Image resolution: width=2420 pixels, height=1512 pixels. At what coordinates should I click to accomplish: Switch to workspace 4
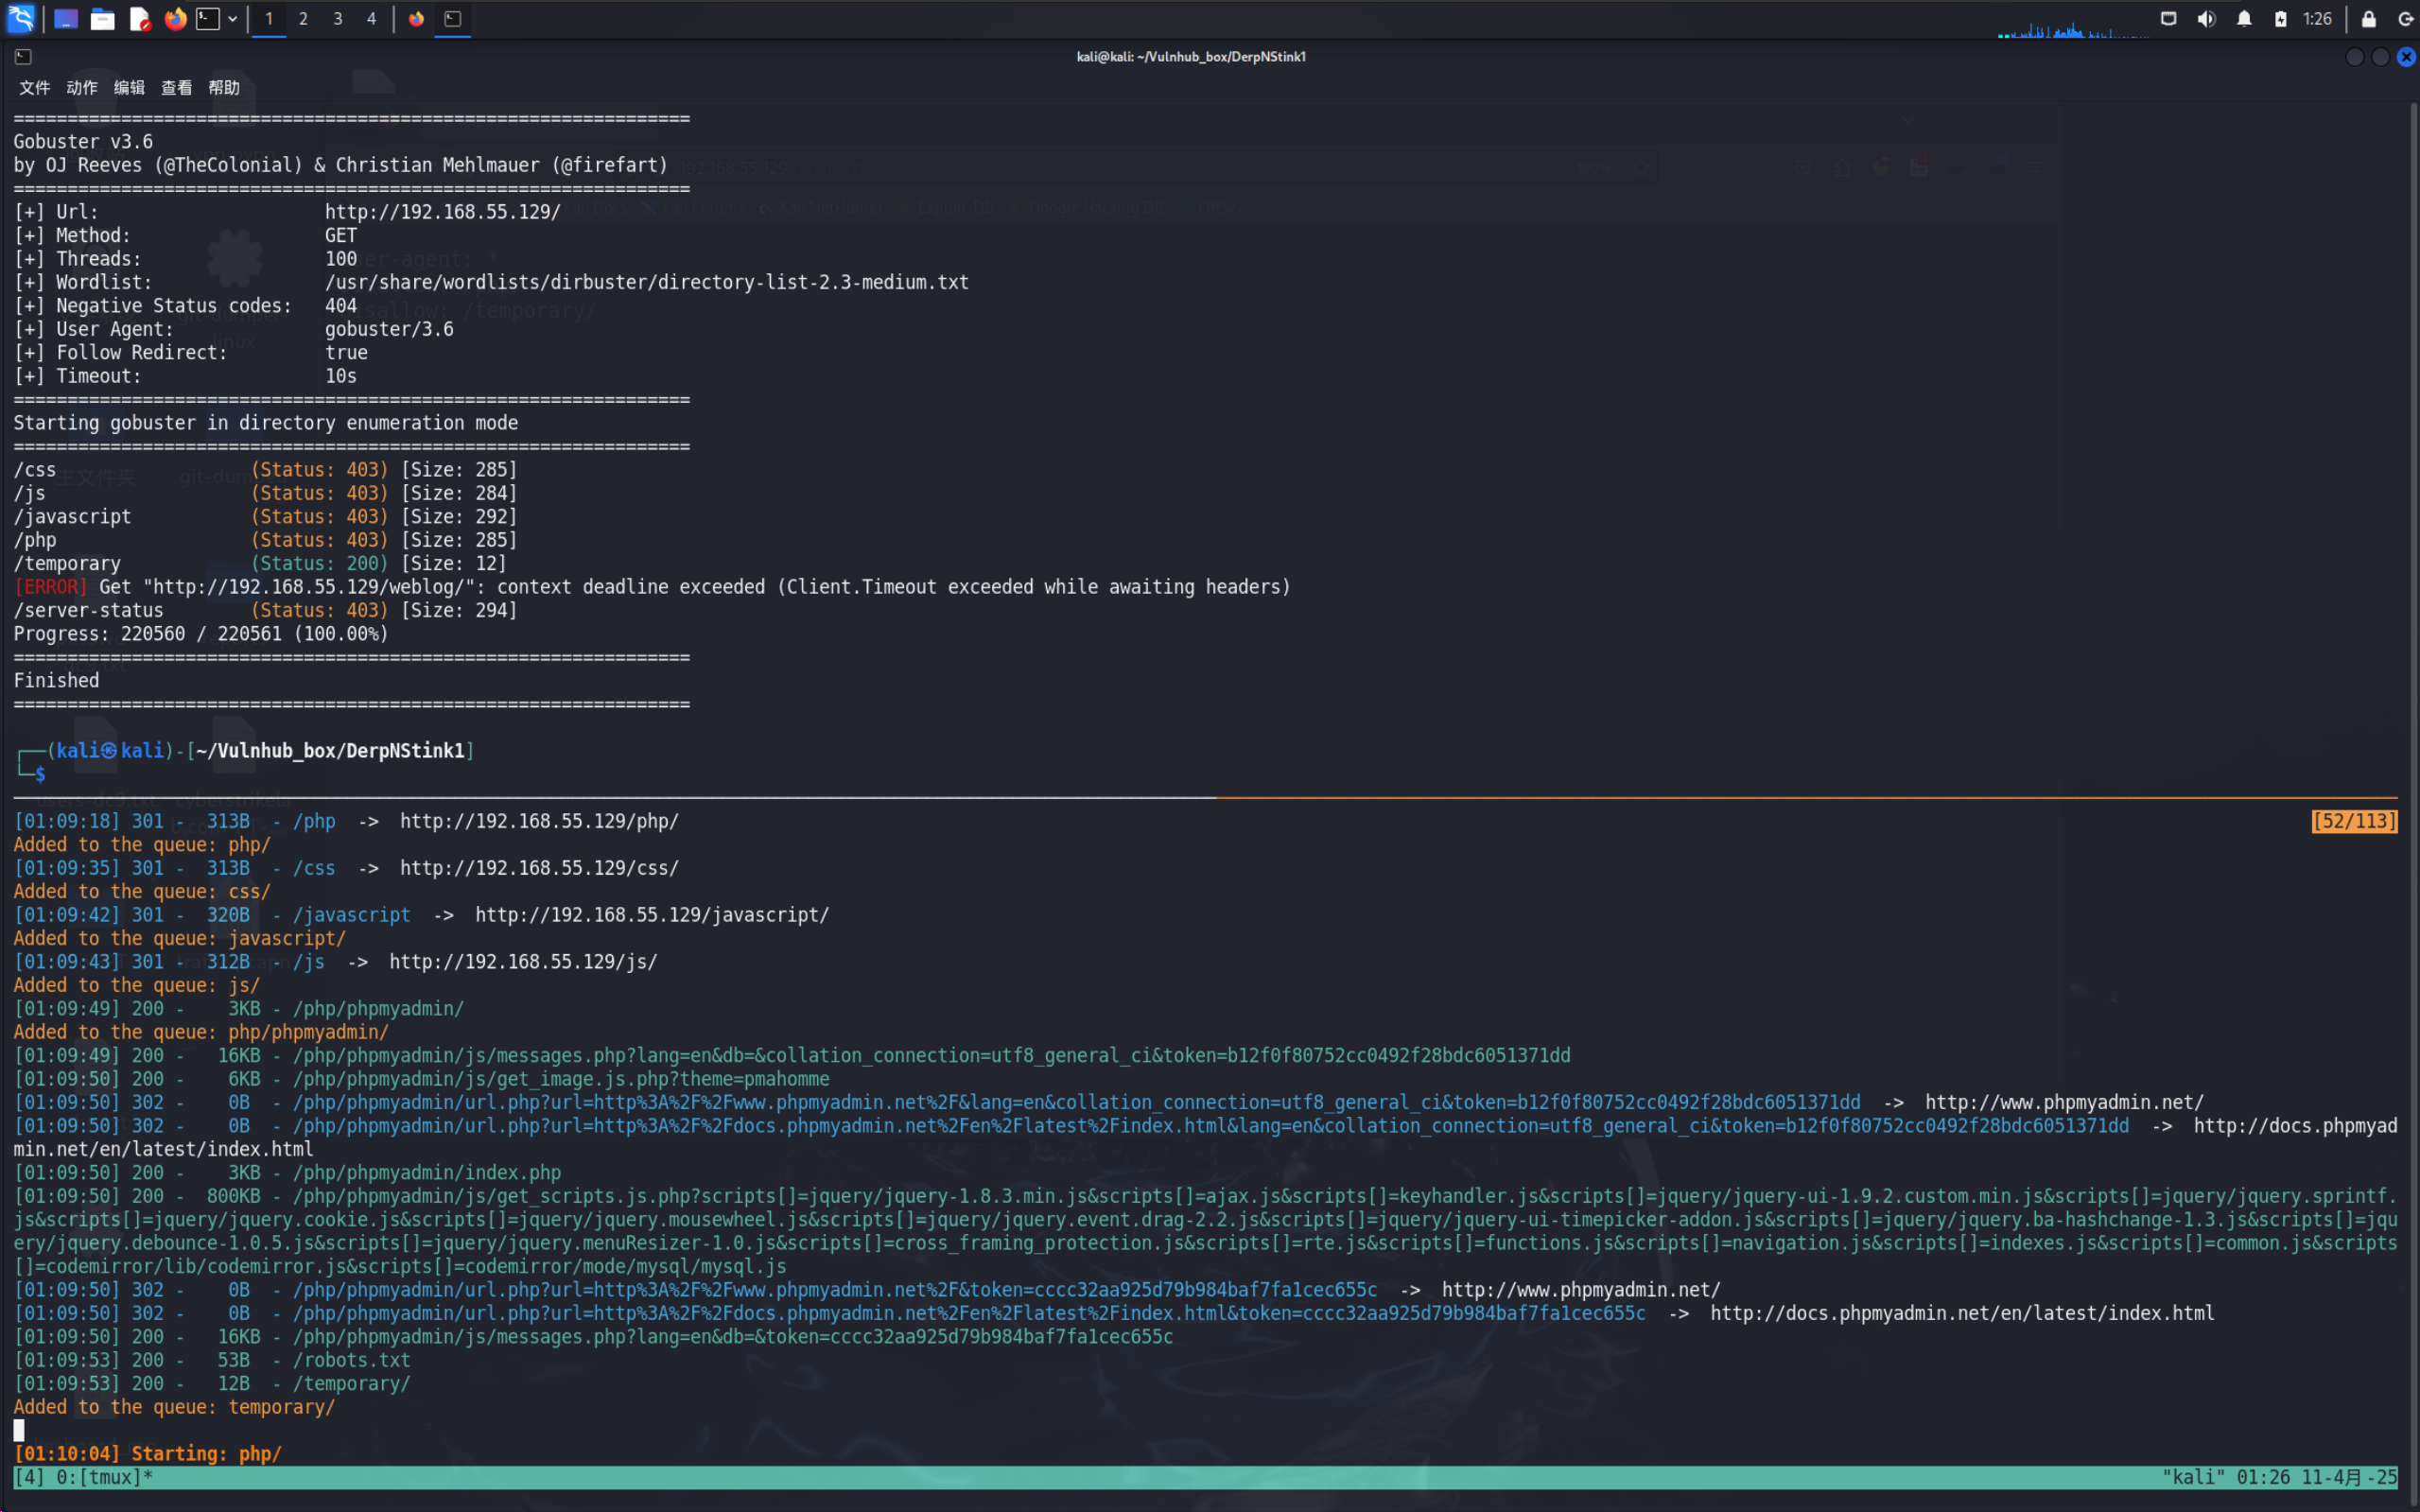tap(371, 18)
